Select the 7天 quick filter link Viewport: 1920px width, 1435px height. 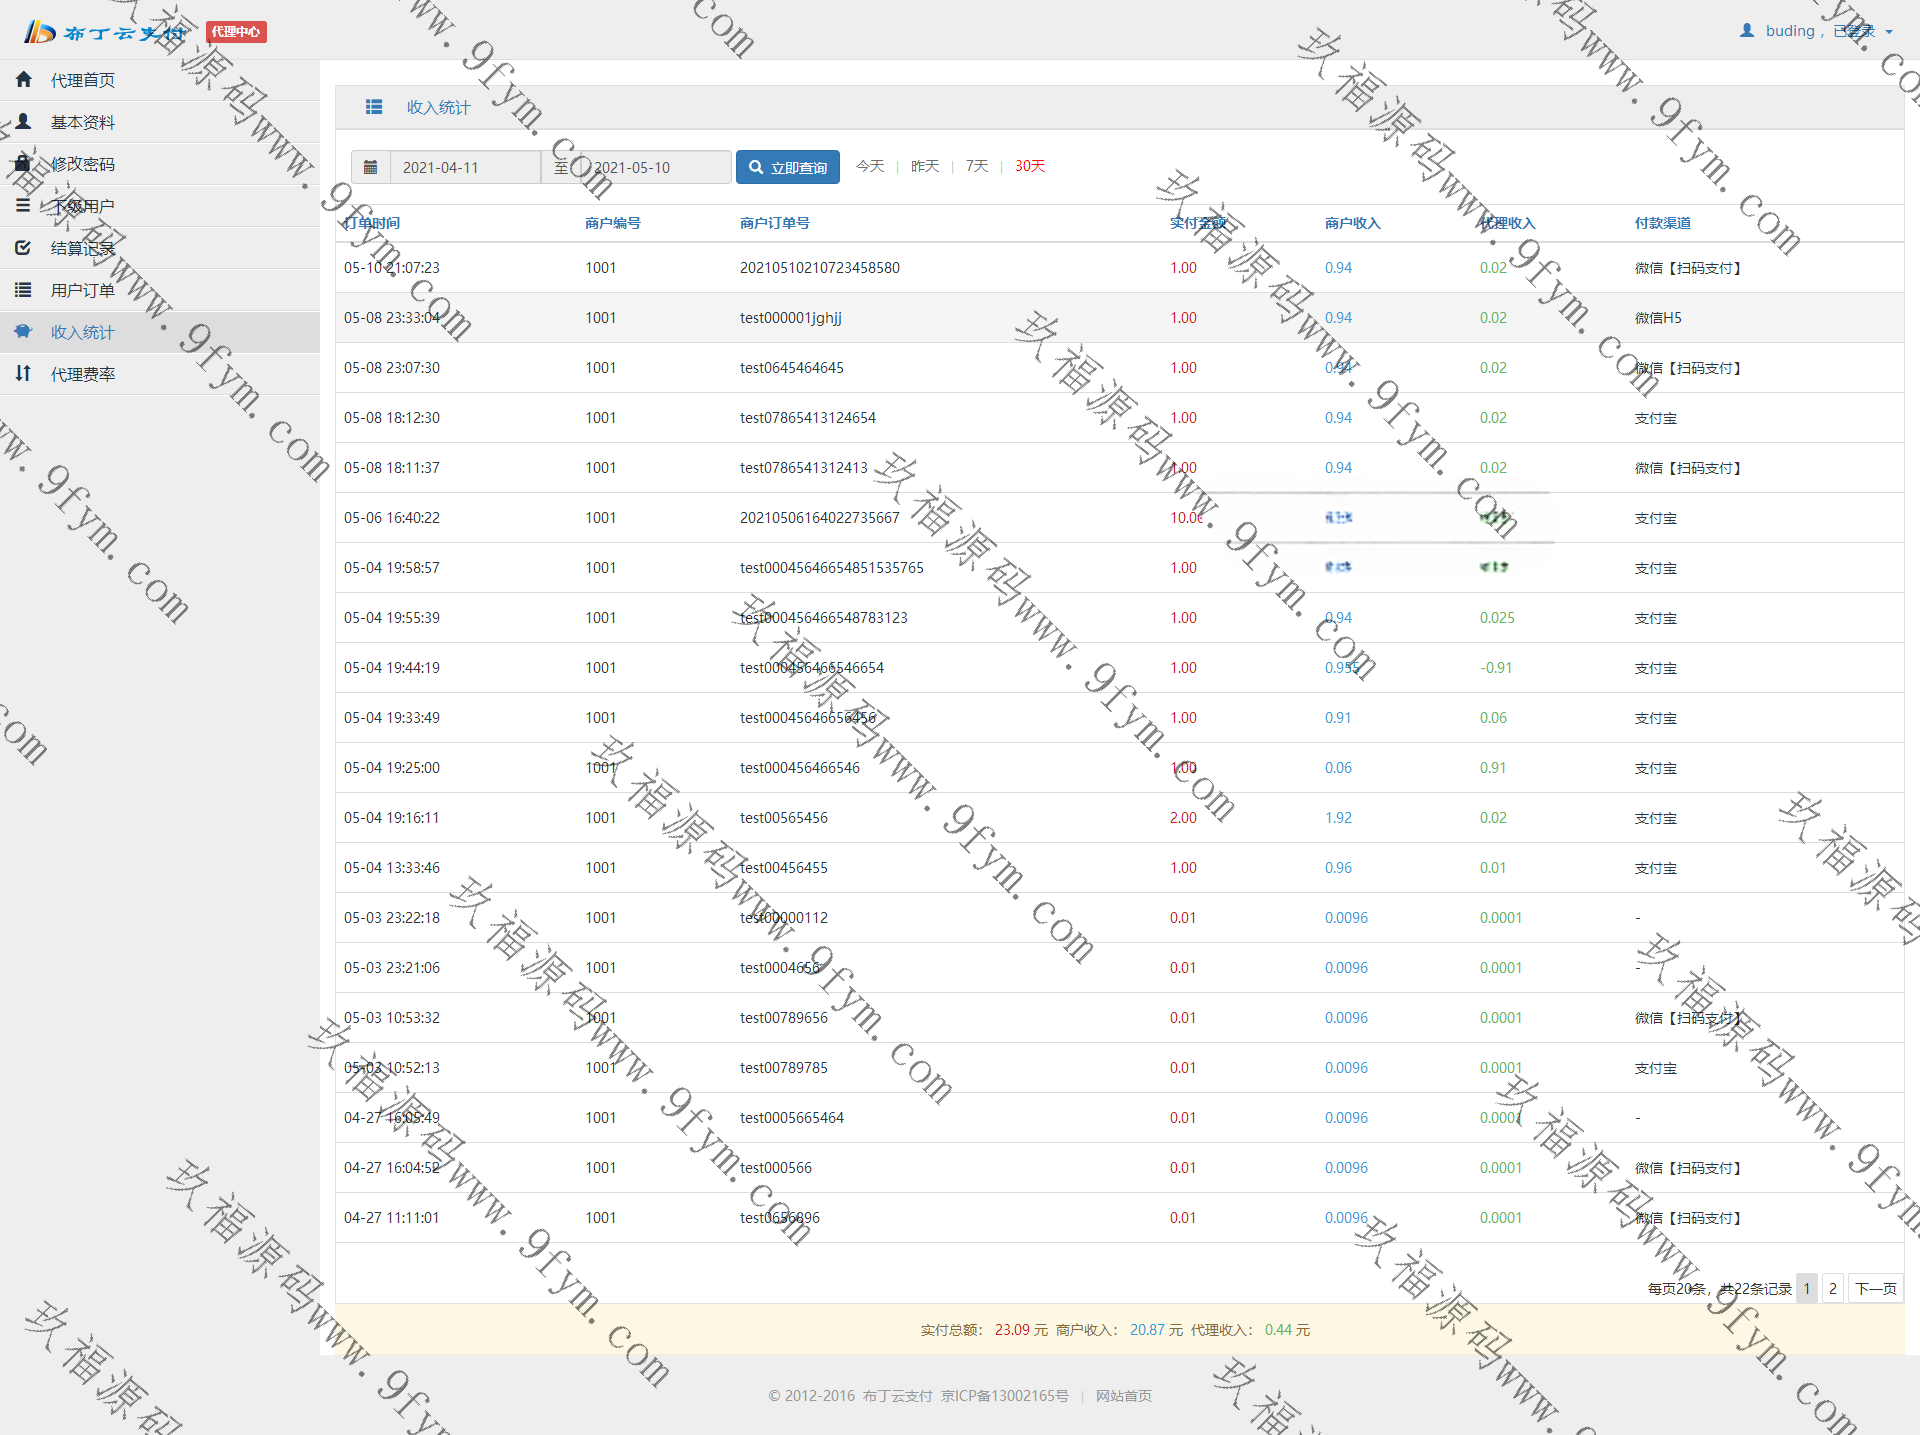976,166
